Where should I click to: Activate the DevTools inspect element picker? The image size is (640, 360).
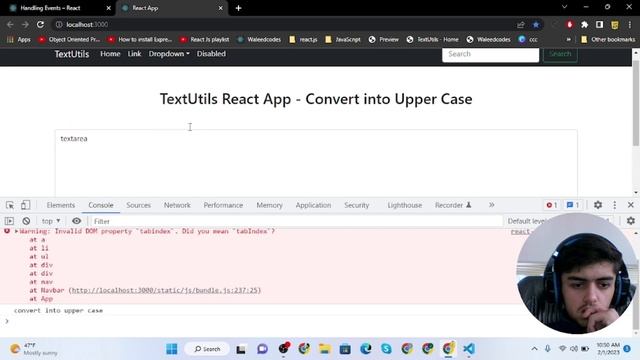(10, 205)
